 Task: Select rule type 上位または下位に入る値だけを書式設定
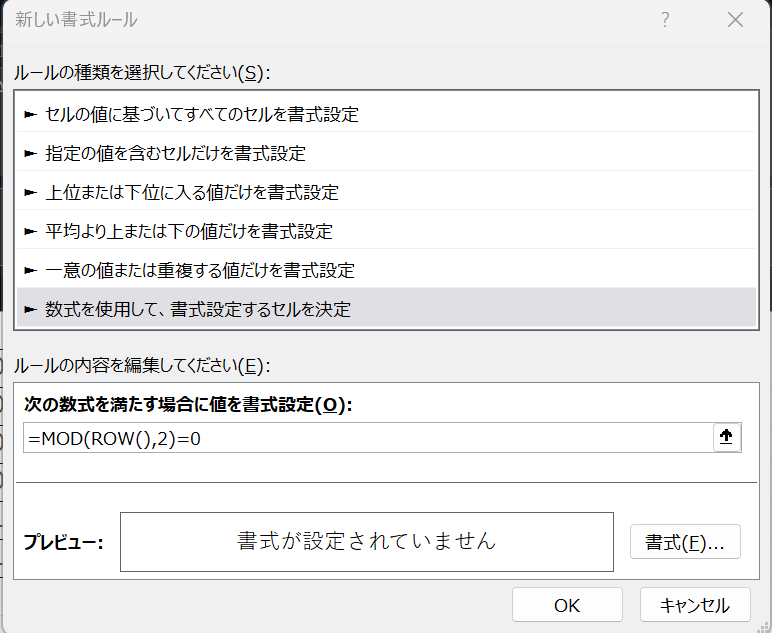tap(386, 192)
